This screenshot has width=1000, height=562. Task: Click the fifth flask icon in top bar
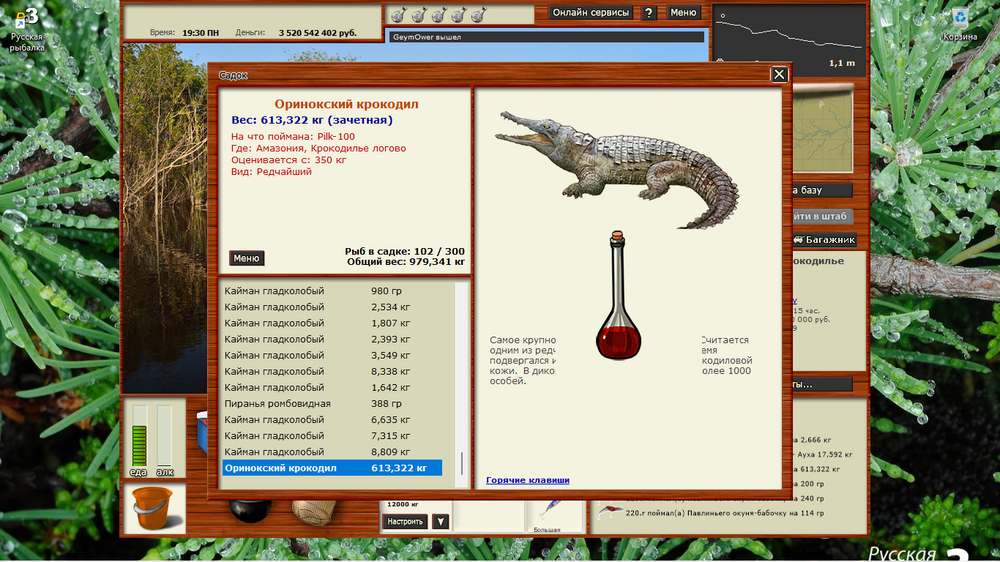point(478,15)
